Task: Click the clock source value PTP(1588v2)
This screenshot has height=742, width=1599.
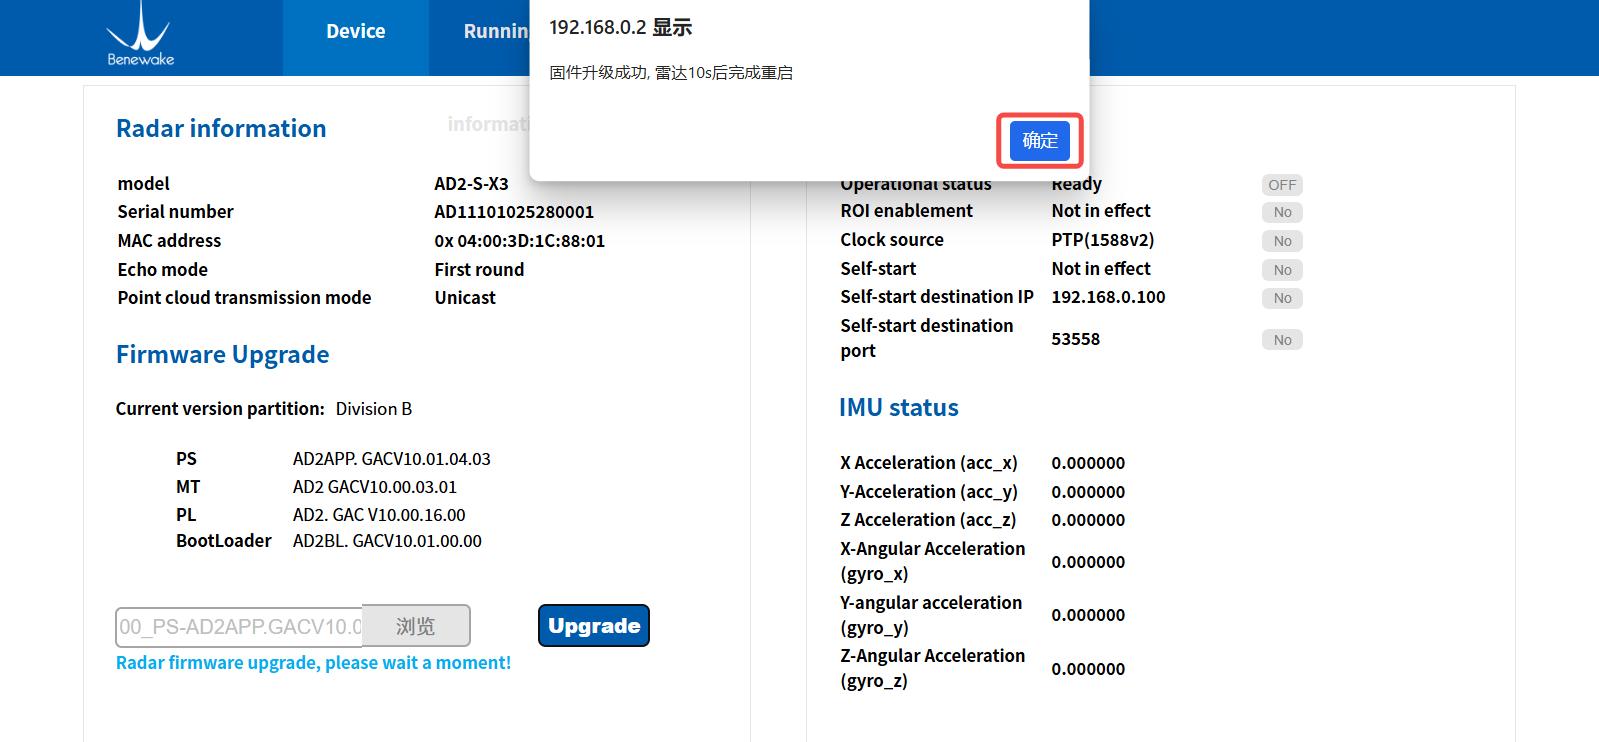Action: pos(1102,239)
